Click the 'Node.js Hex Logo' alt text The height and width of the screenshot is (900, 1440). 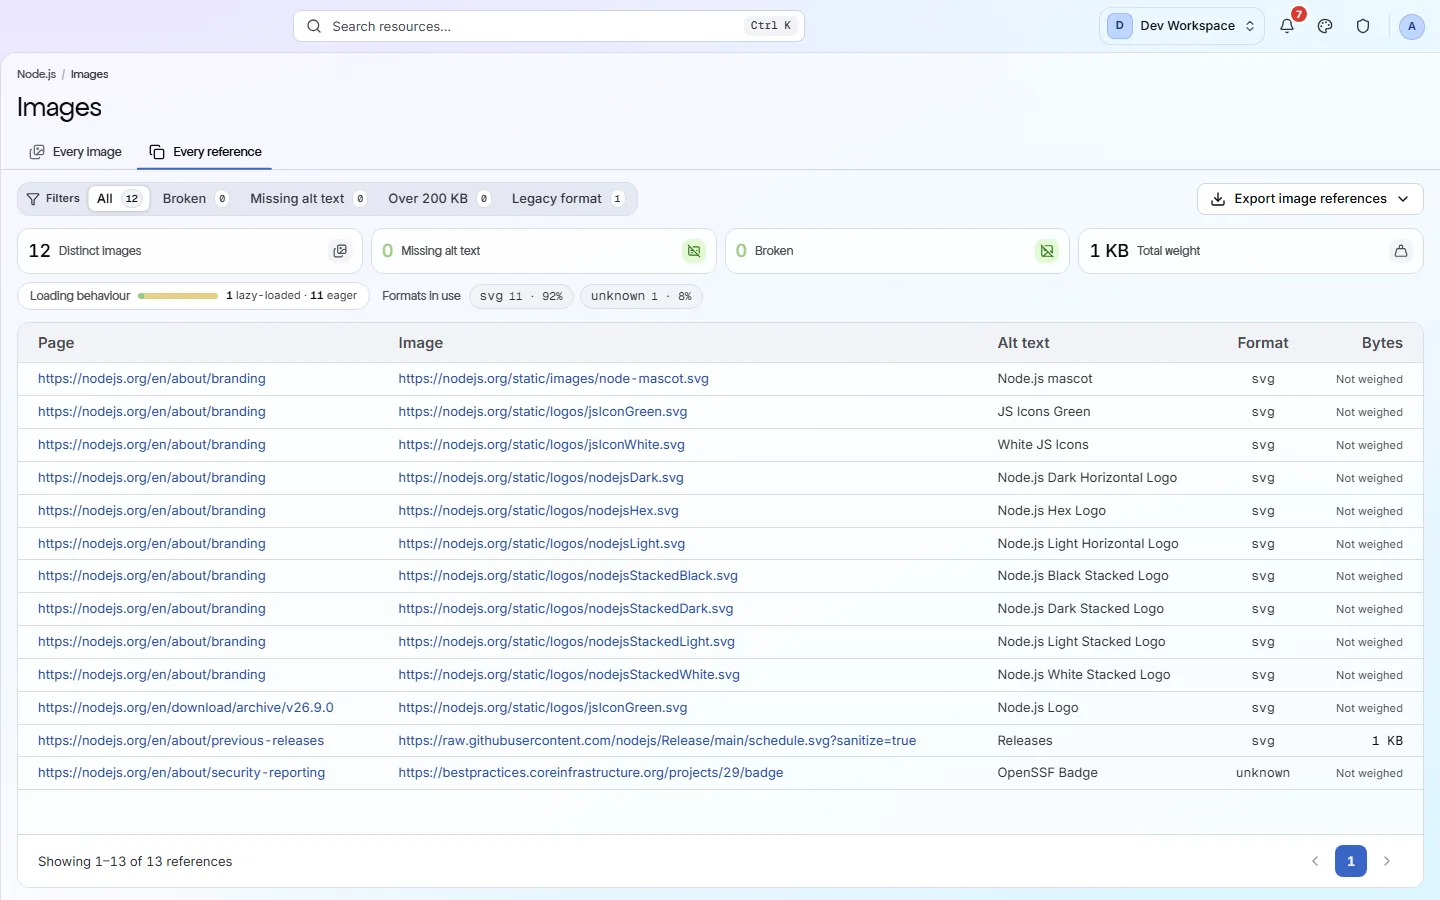(1051, 511)
